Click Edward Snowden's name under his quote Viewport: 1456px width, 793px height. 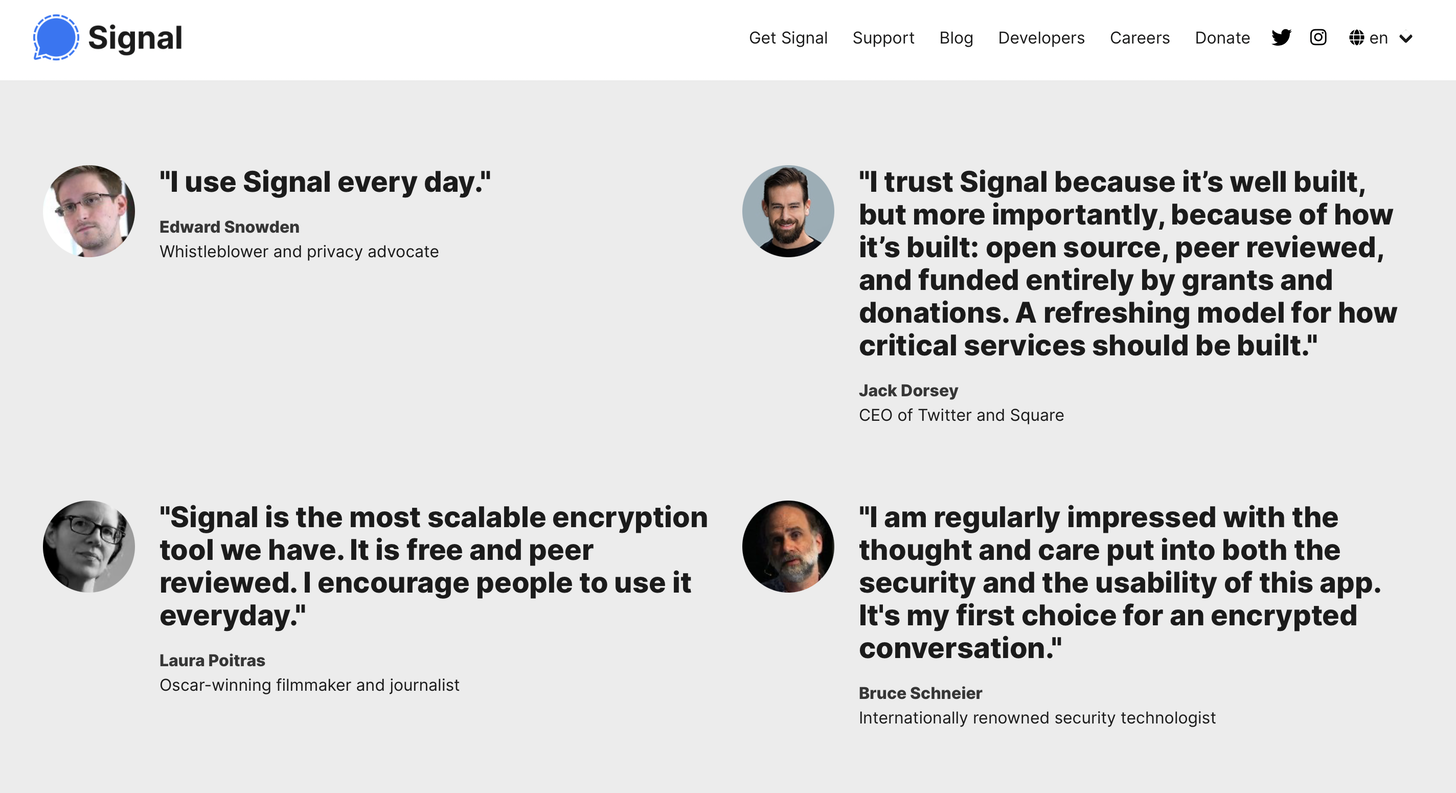[x=229, y=227]
